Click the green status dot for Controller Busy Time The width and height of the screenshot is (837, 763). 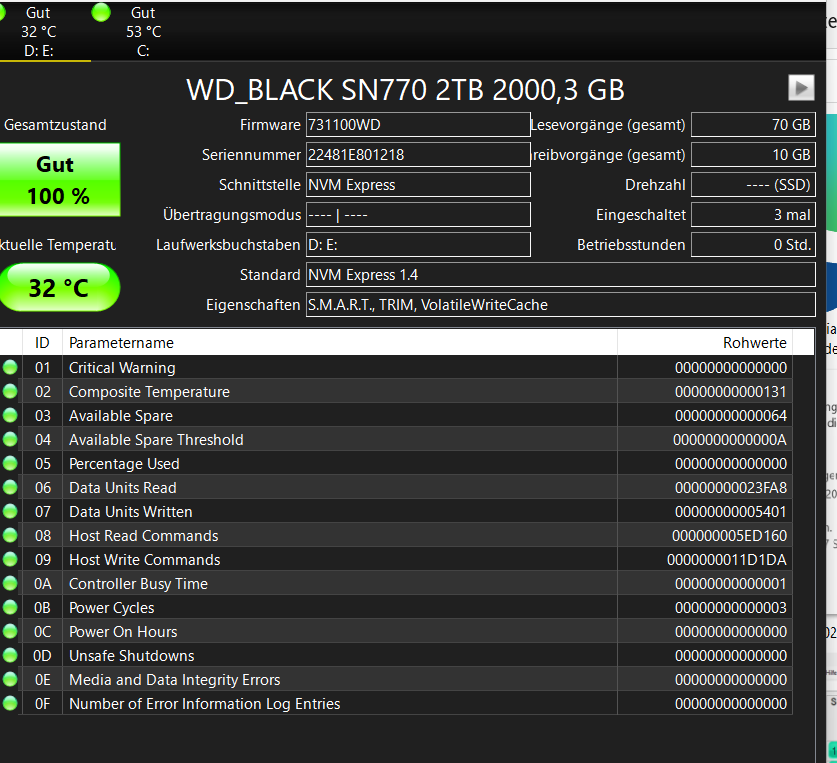point(10,584)
